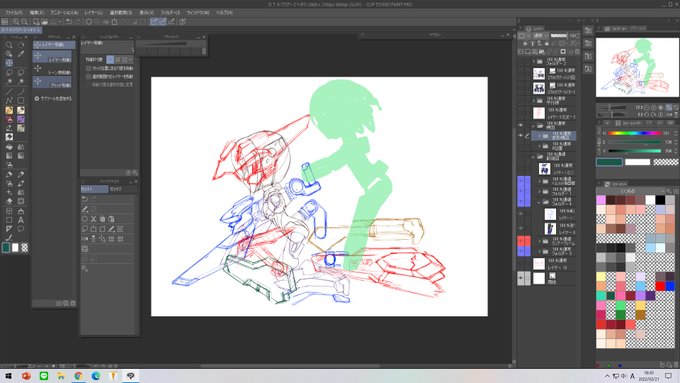Open the 編集 (Edit) menu

pos(37,13)
